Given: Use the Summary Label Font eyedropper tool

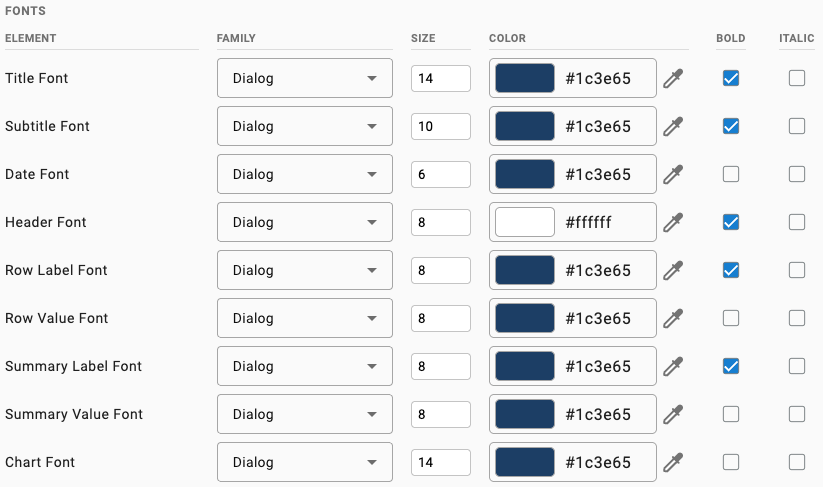Looking at the screenshot, I should (673, 366).
